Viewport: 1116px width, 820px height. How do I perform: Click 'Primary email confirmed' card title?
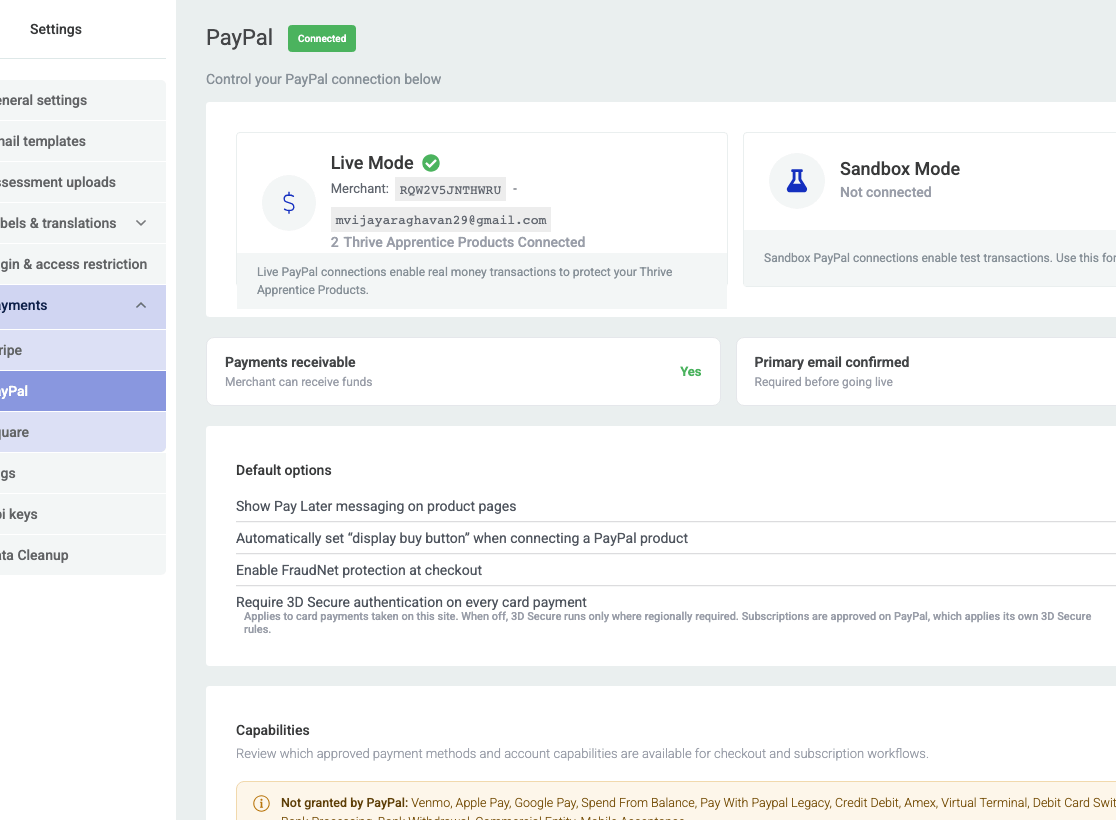(831, 362)
